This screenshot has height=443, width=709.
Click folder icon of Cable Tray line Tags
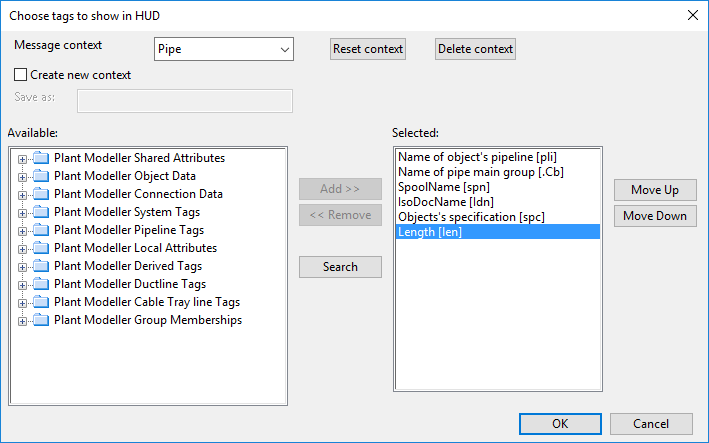[41, 302]
